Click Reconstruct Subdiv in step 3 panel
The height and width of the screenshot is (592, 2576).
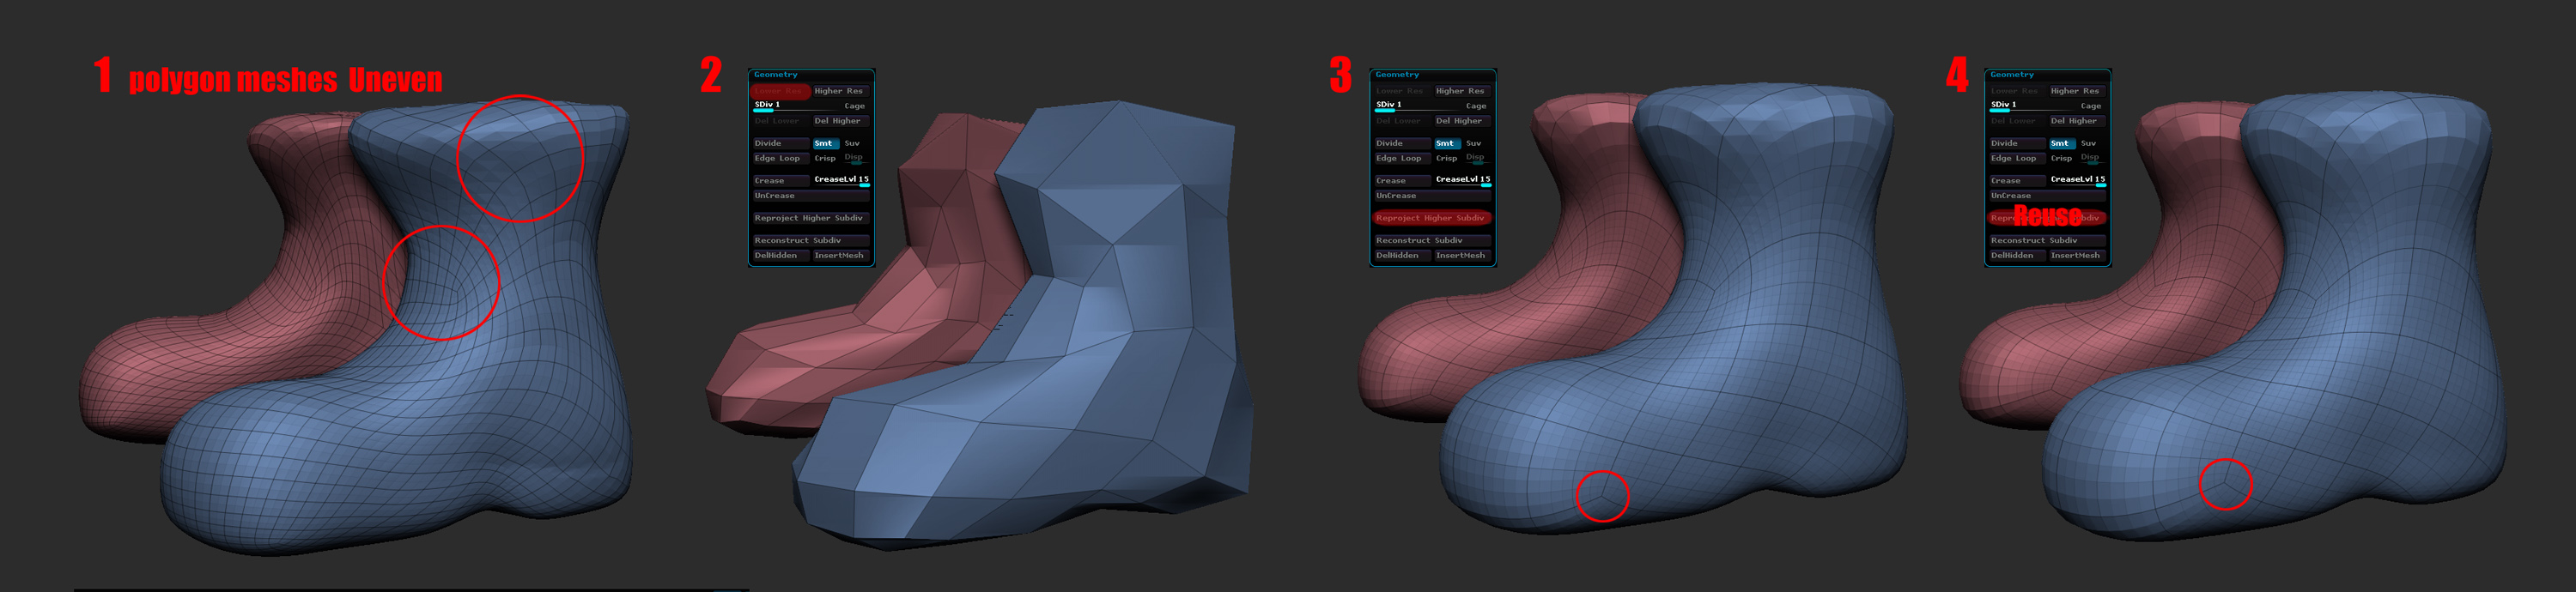(1434, 241)
